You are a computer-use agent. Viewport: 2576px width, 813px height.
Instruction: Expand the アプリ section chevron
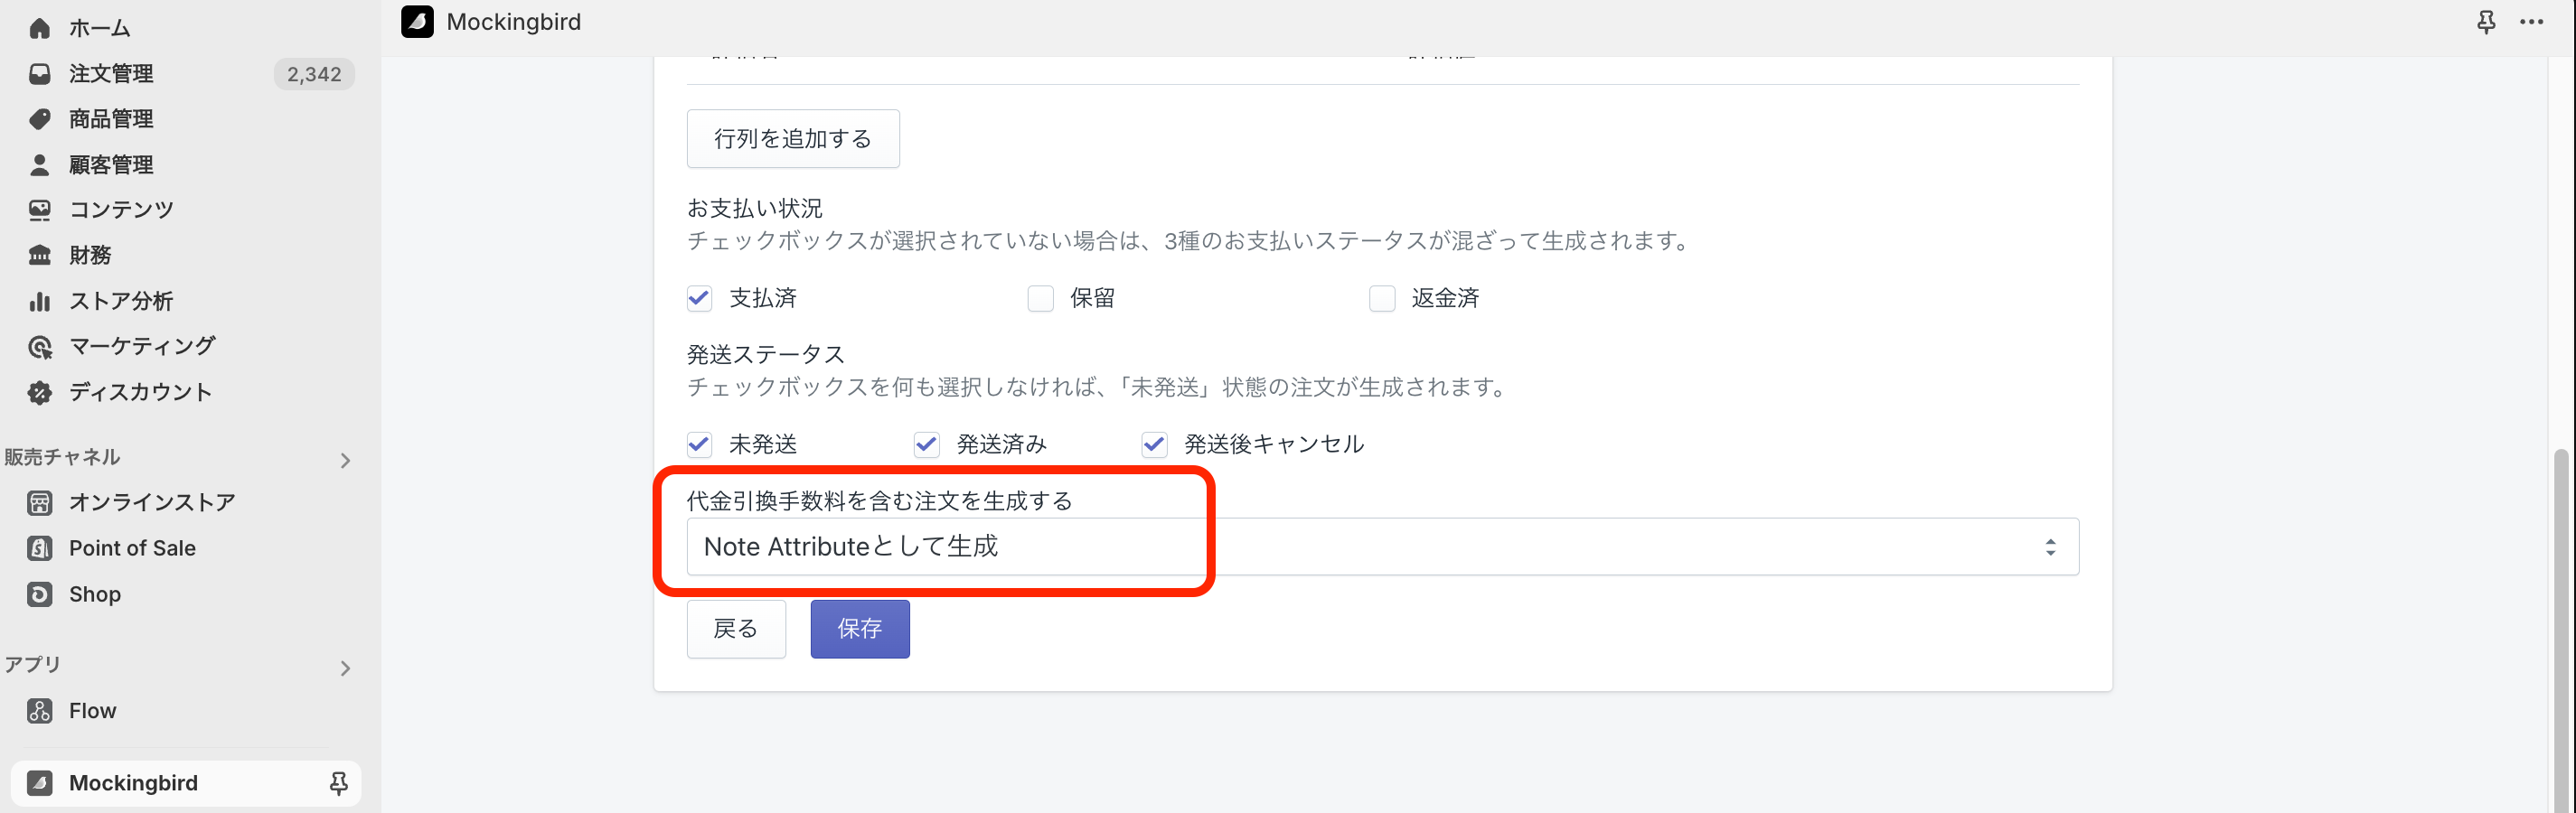(345, 668)
